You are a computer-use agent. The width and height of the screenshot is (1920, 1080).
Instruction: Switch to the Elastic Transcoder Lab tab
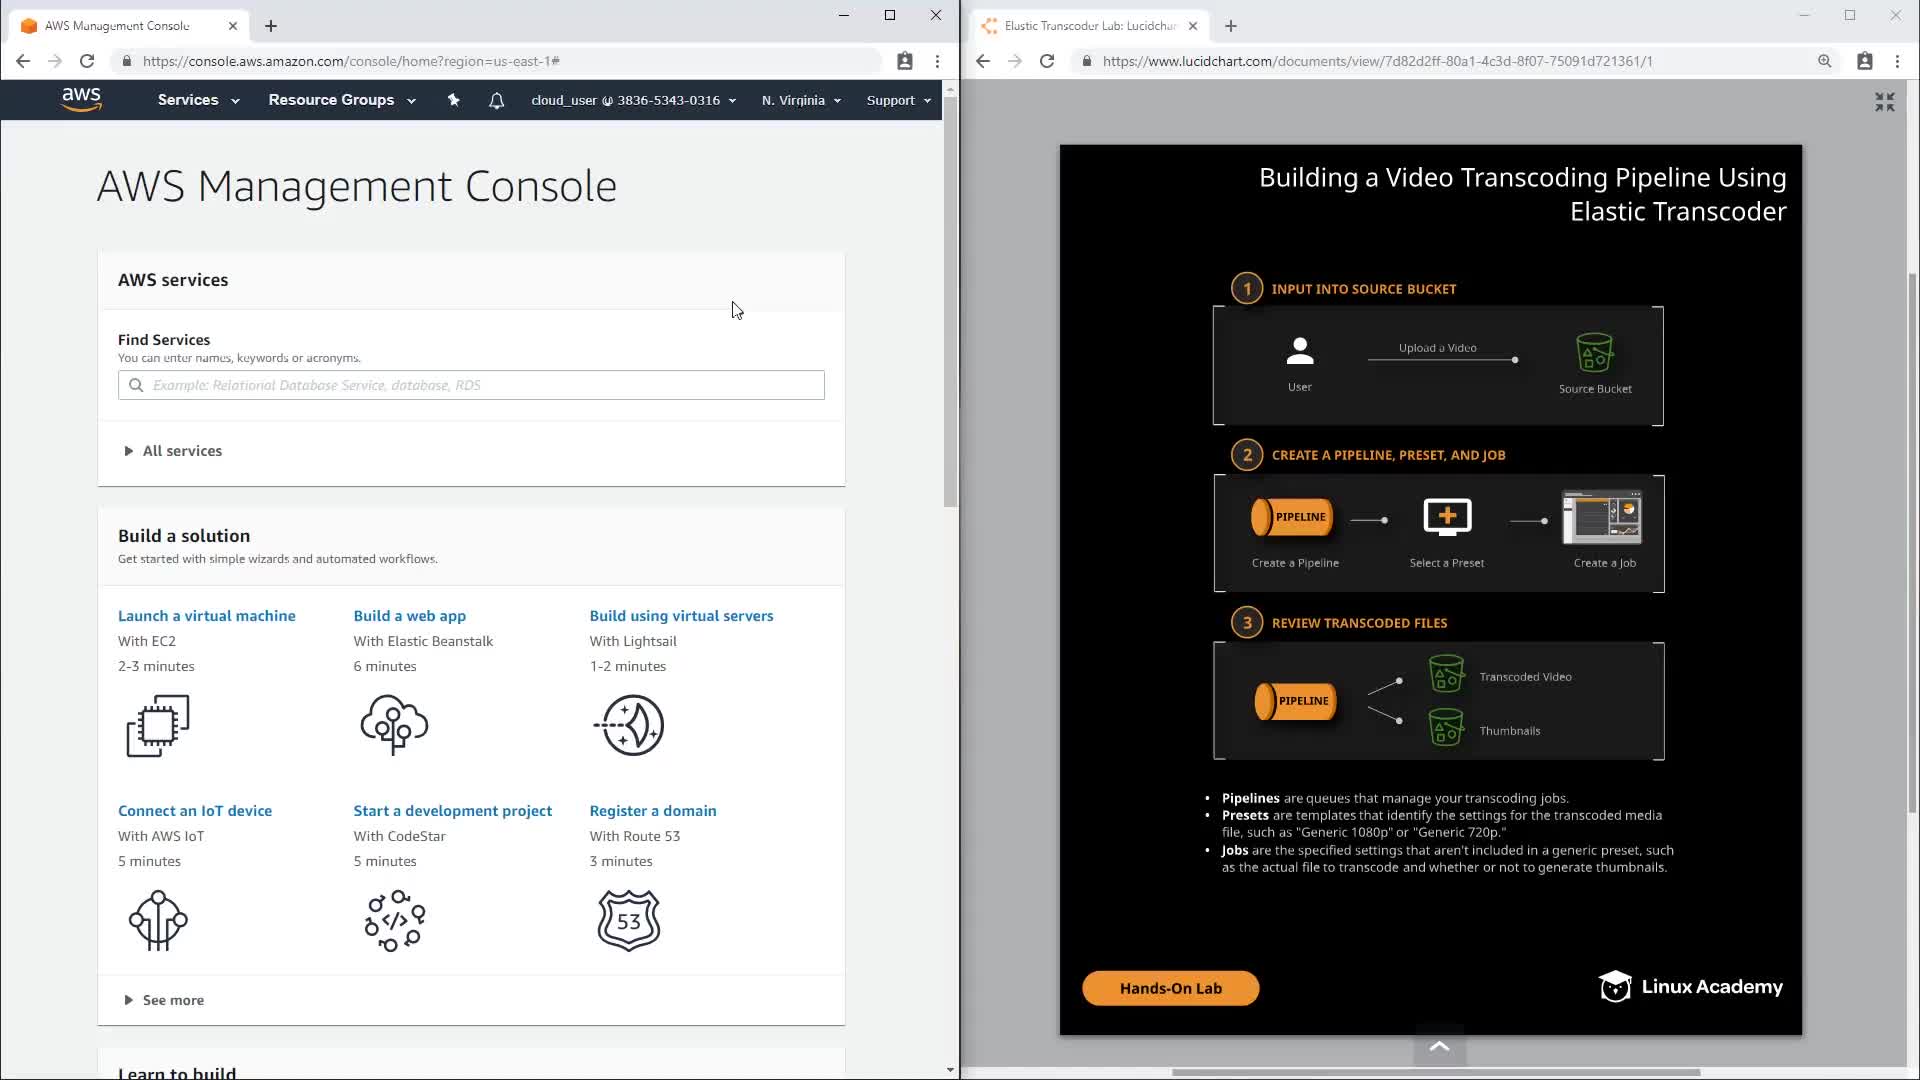pos(1088,26)
